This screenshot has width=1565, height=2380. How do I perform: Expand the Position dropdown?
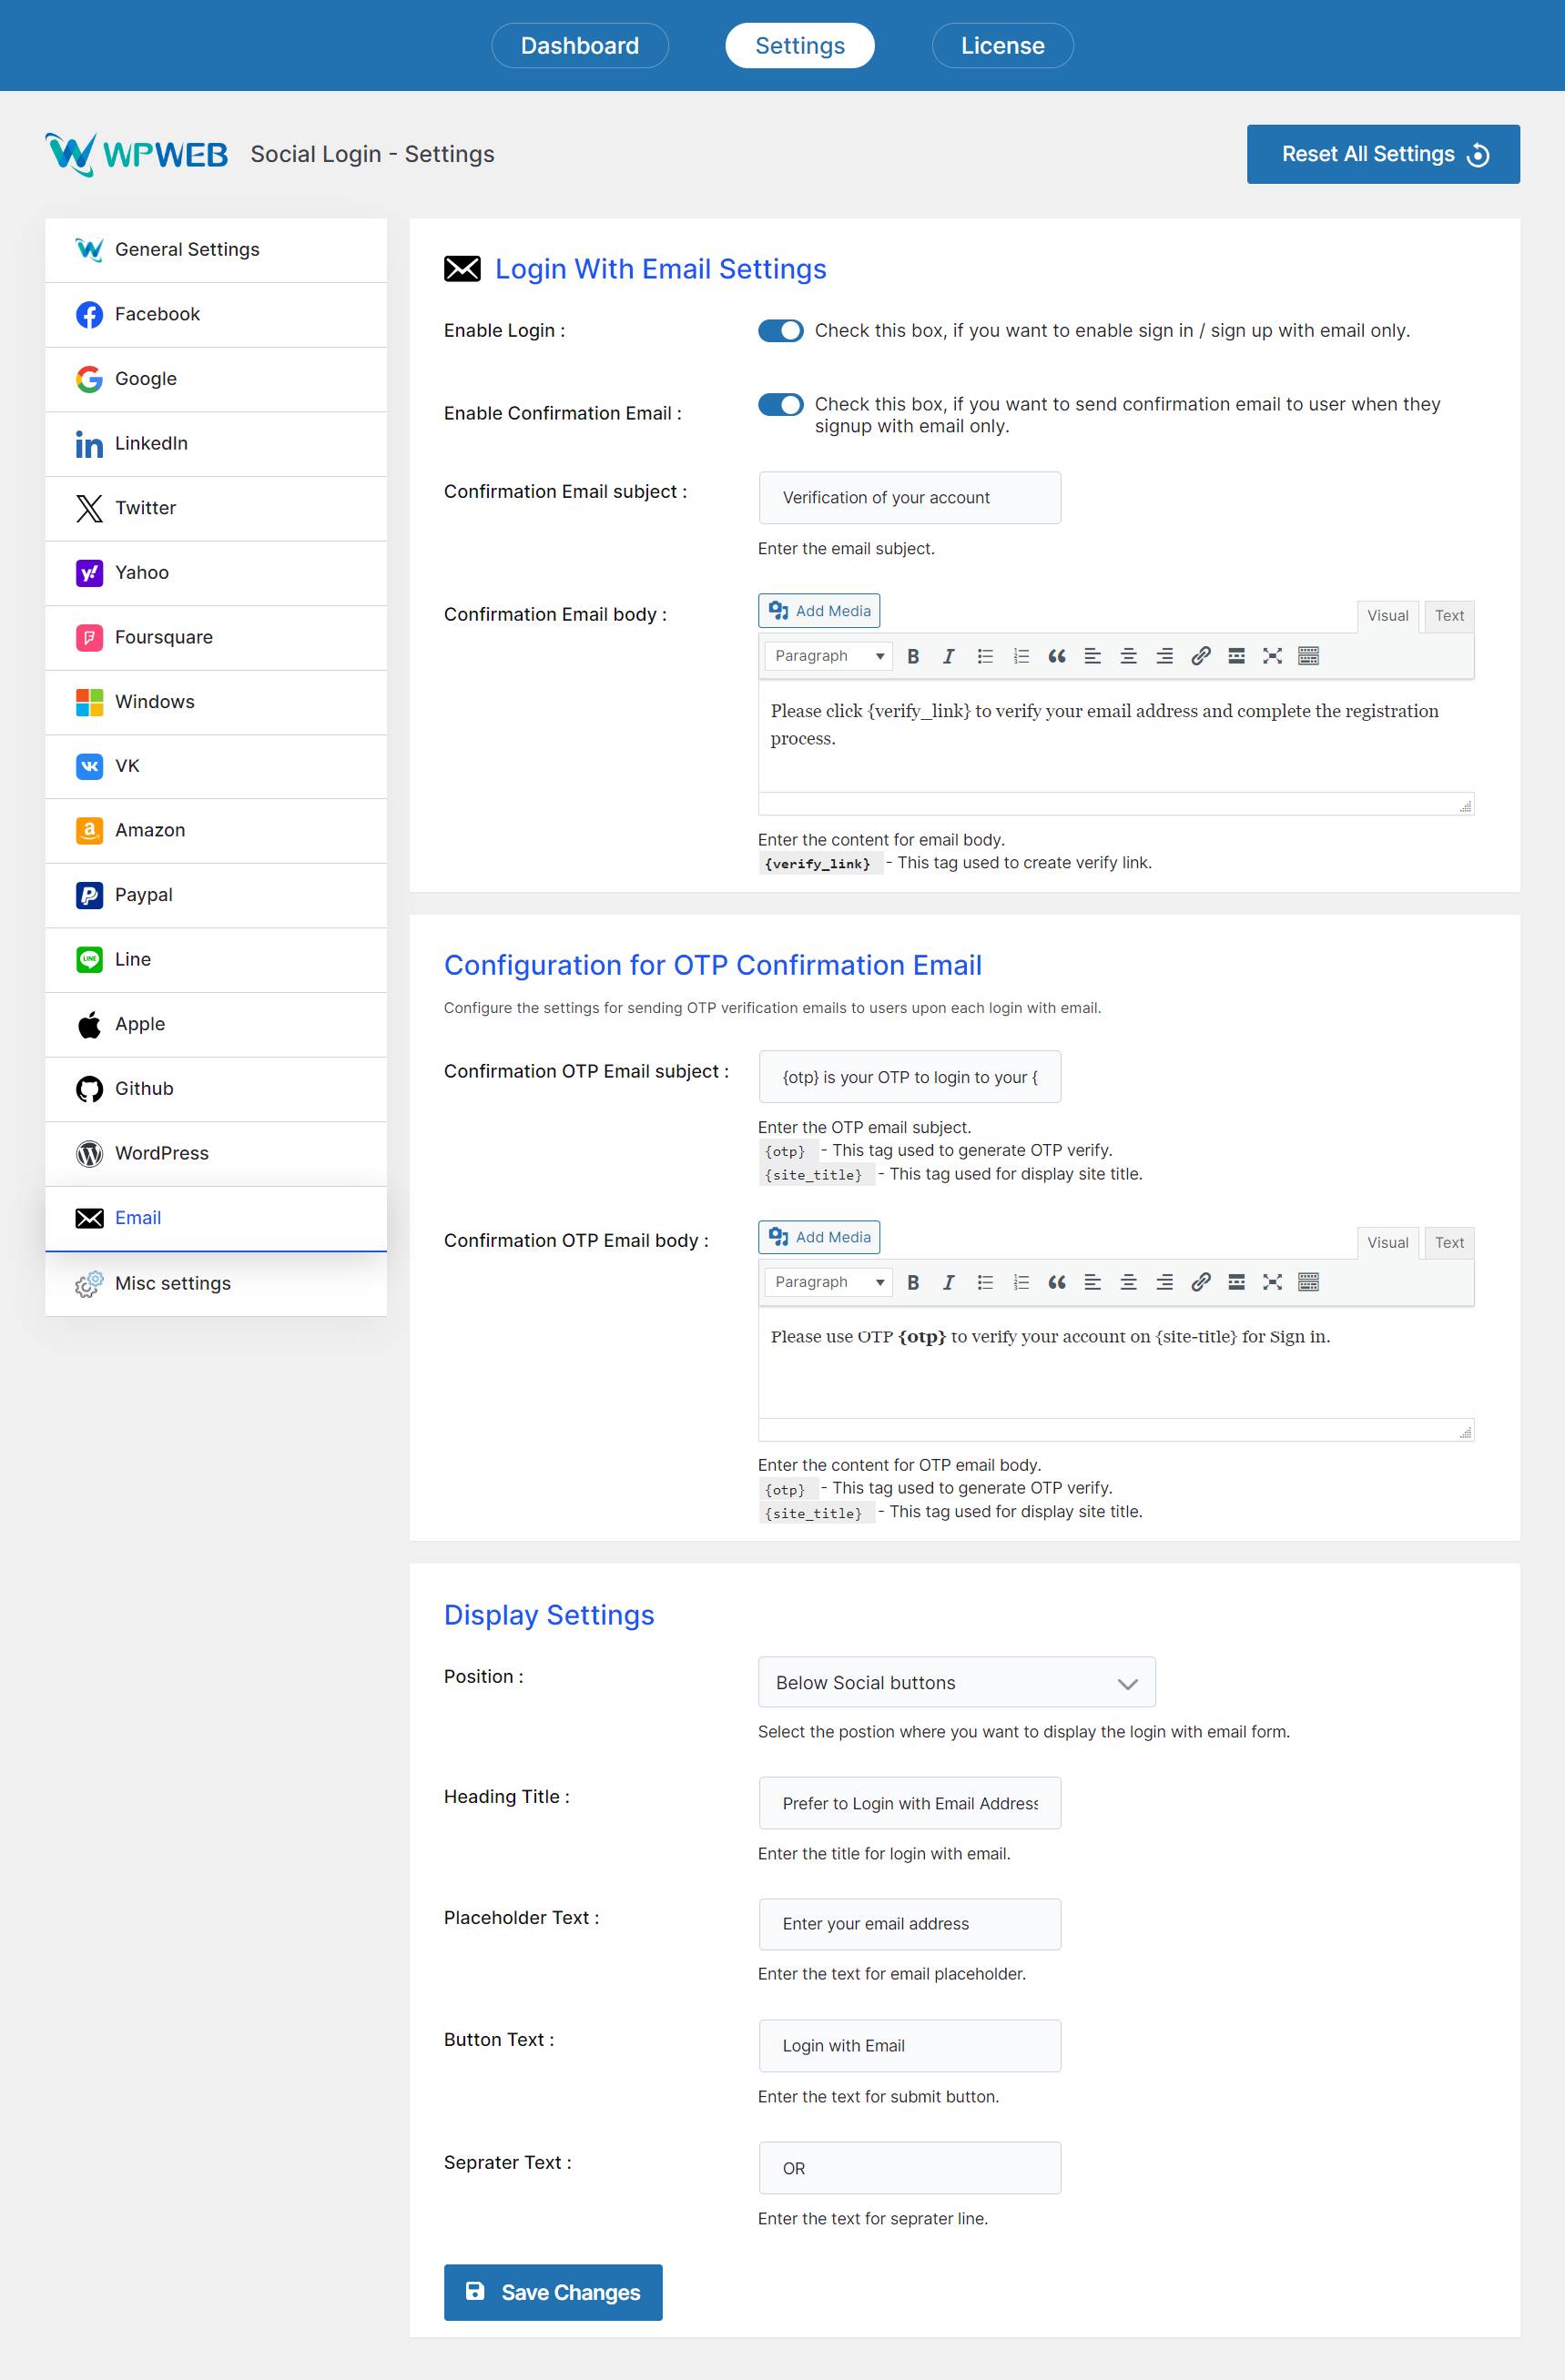956,1682
